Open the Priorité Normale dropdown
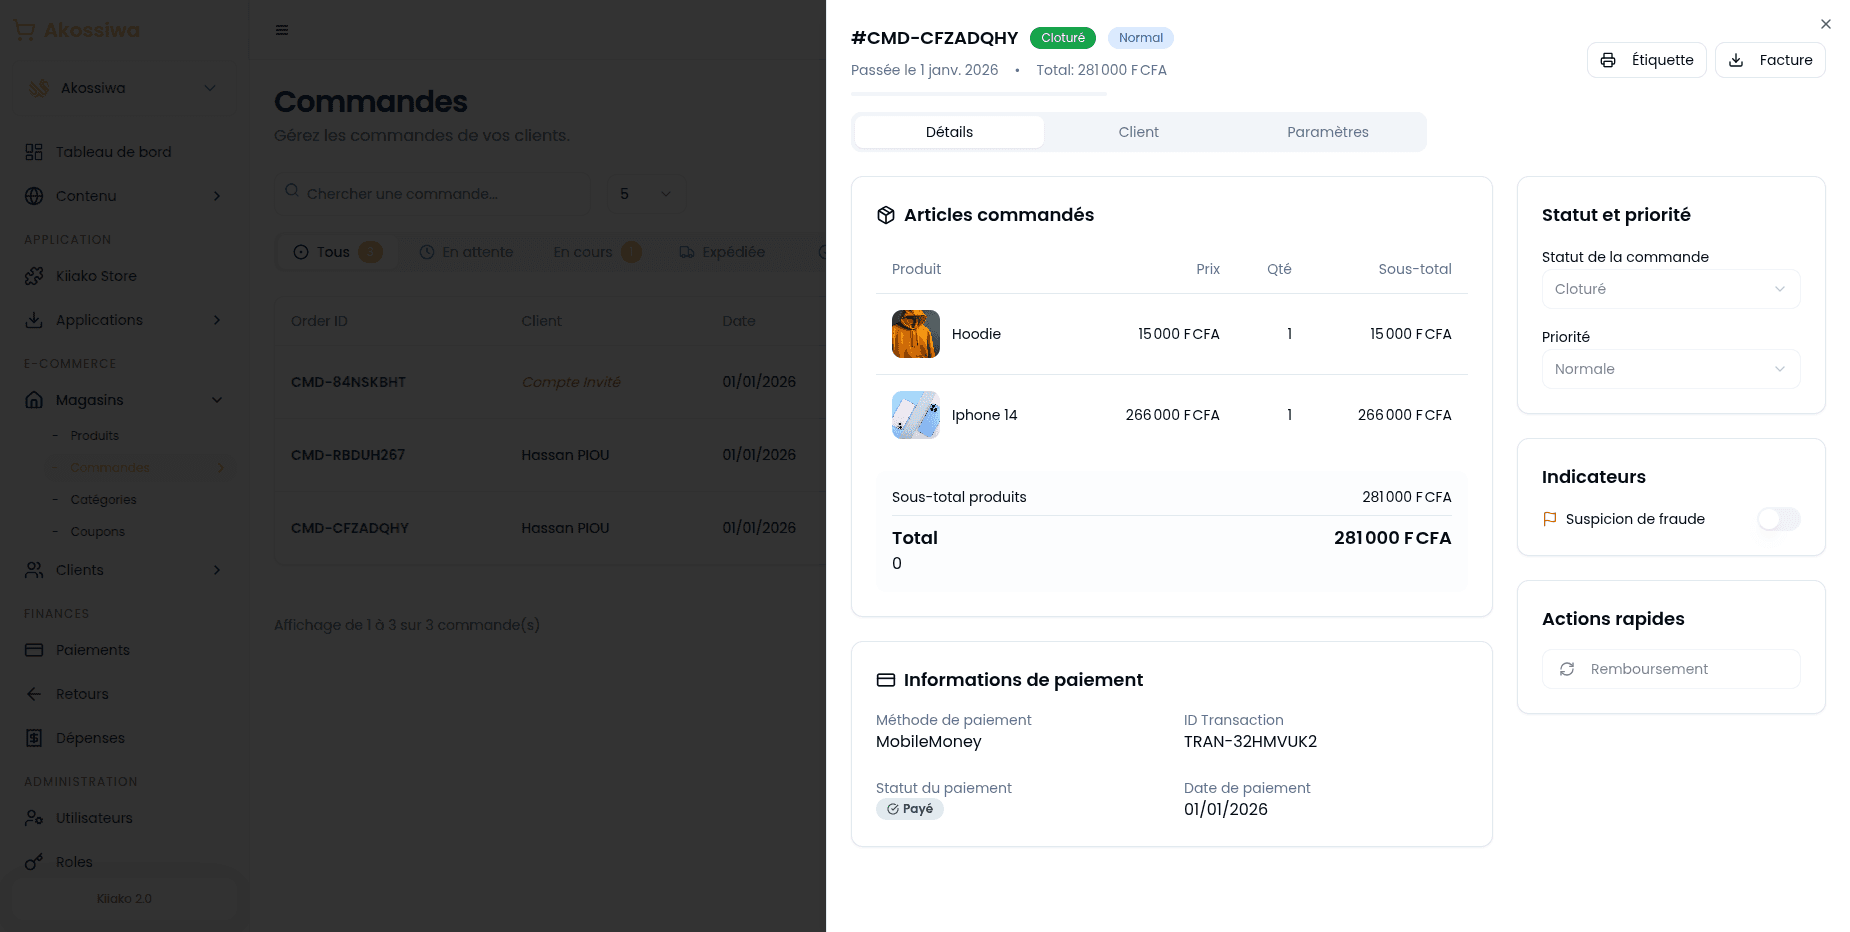Viewport: 1850px width, 932px height. pos(1671,369)
